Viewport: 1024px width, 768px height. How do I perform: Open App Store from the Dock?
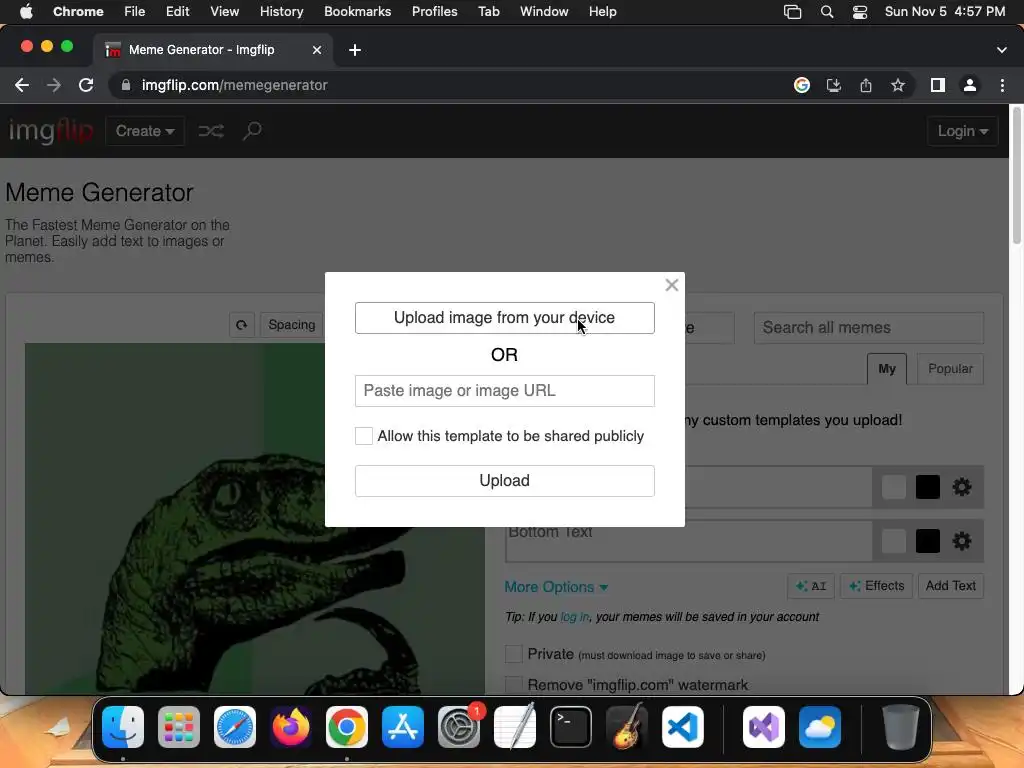point(403,727)
